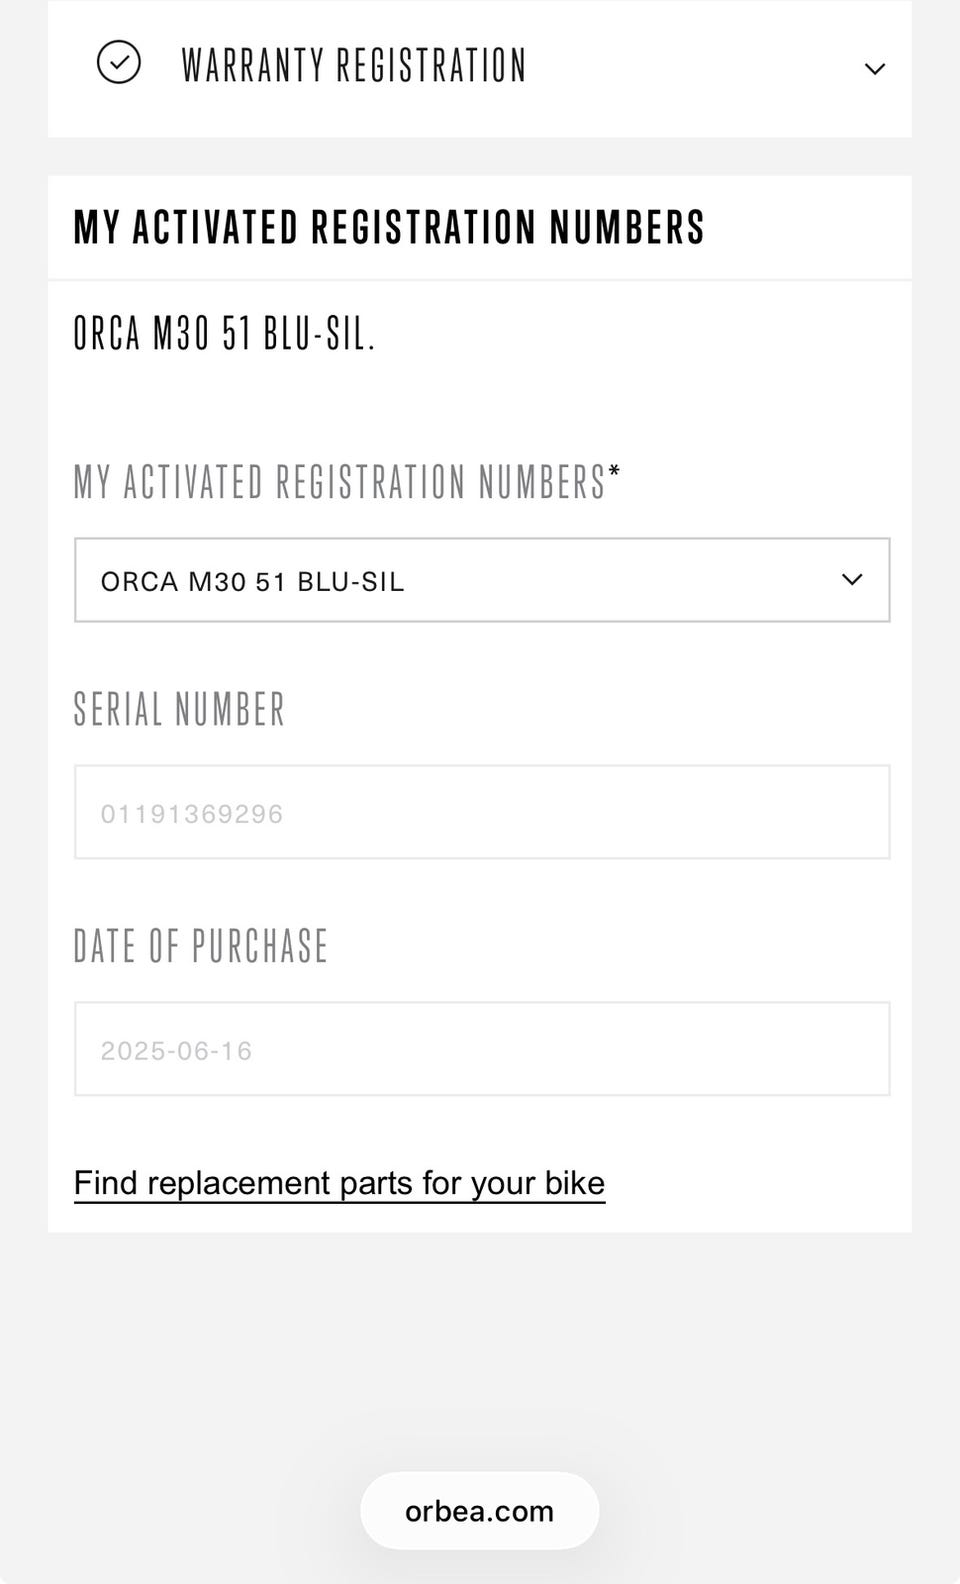Click the gray My Activated Registration Numbers field label
Screen dimensions: 960x1584
pyautogui.click(x=339, y=482)
